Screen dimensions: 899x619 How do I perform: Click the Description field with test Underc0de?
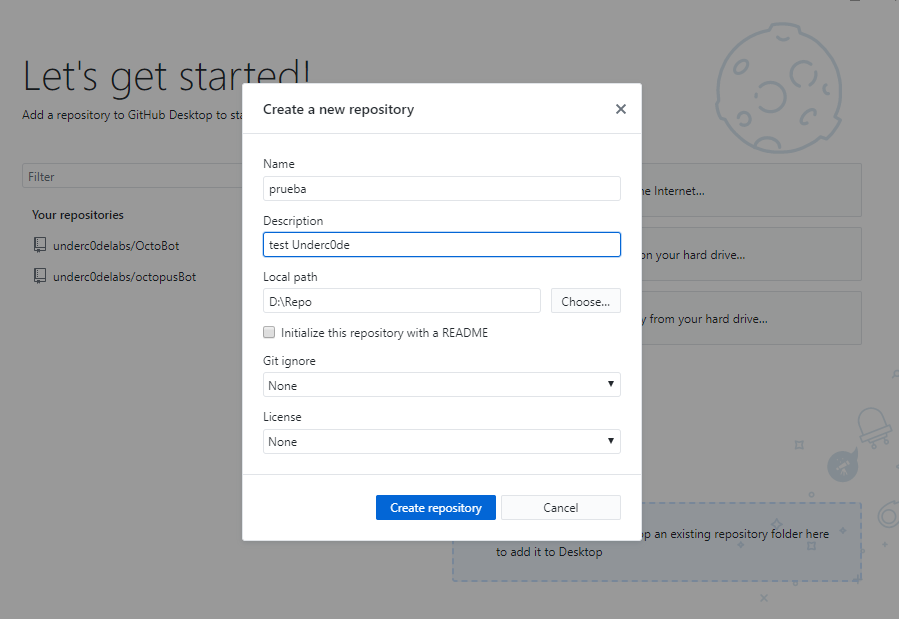pyautogui.click(x=441, y=245)
